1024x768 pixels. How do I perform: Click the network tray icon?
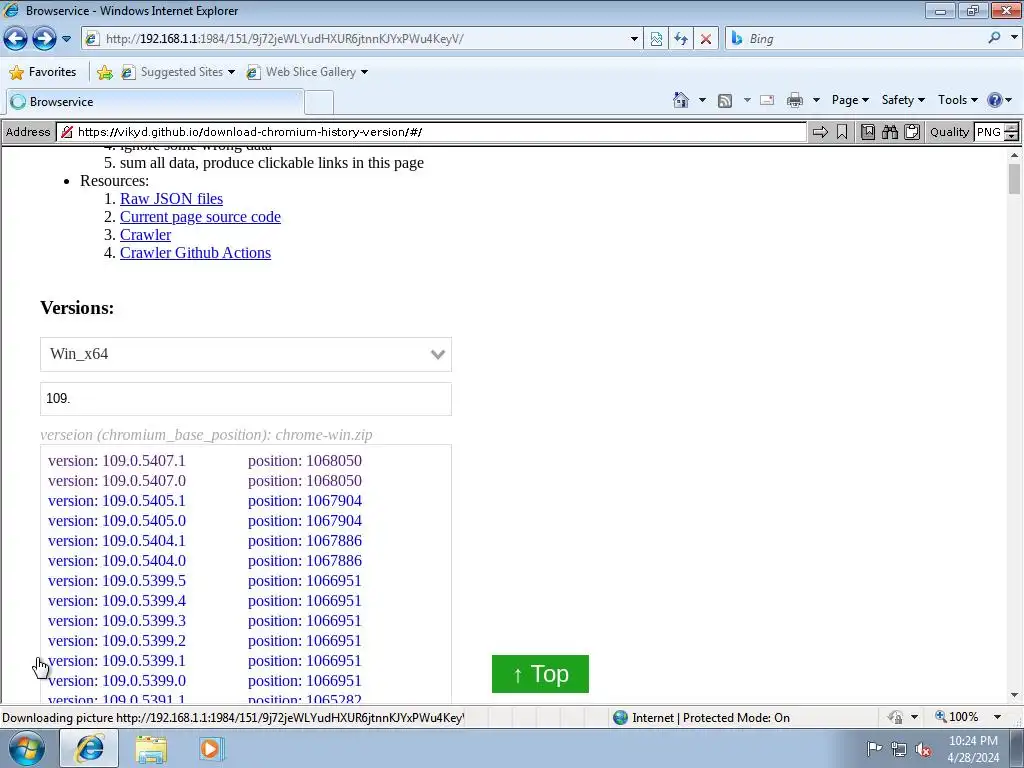[899, 749]
